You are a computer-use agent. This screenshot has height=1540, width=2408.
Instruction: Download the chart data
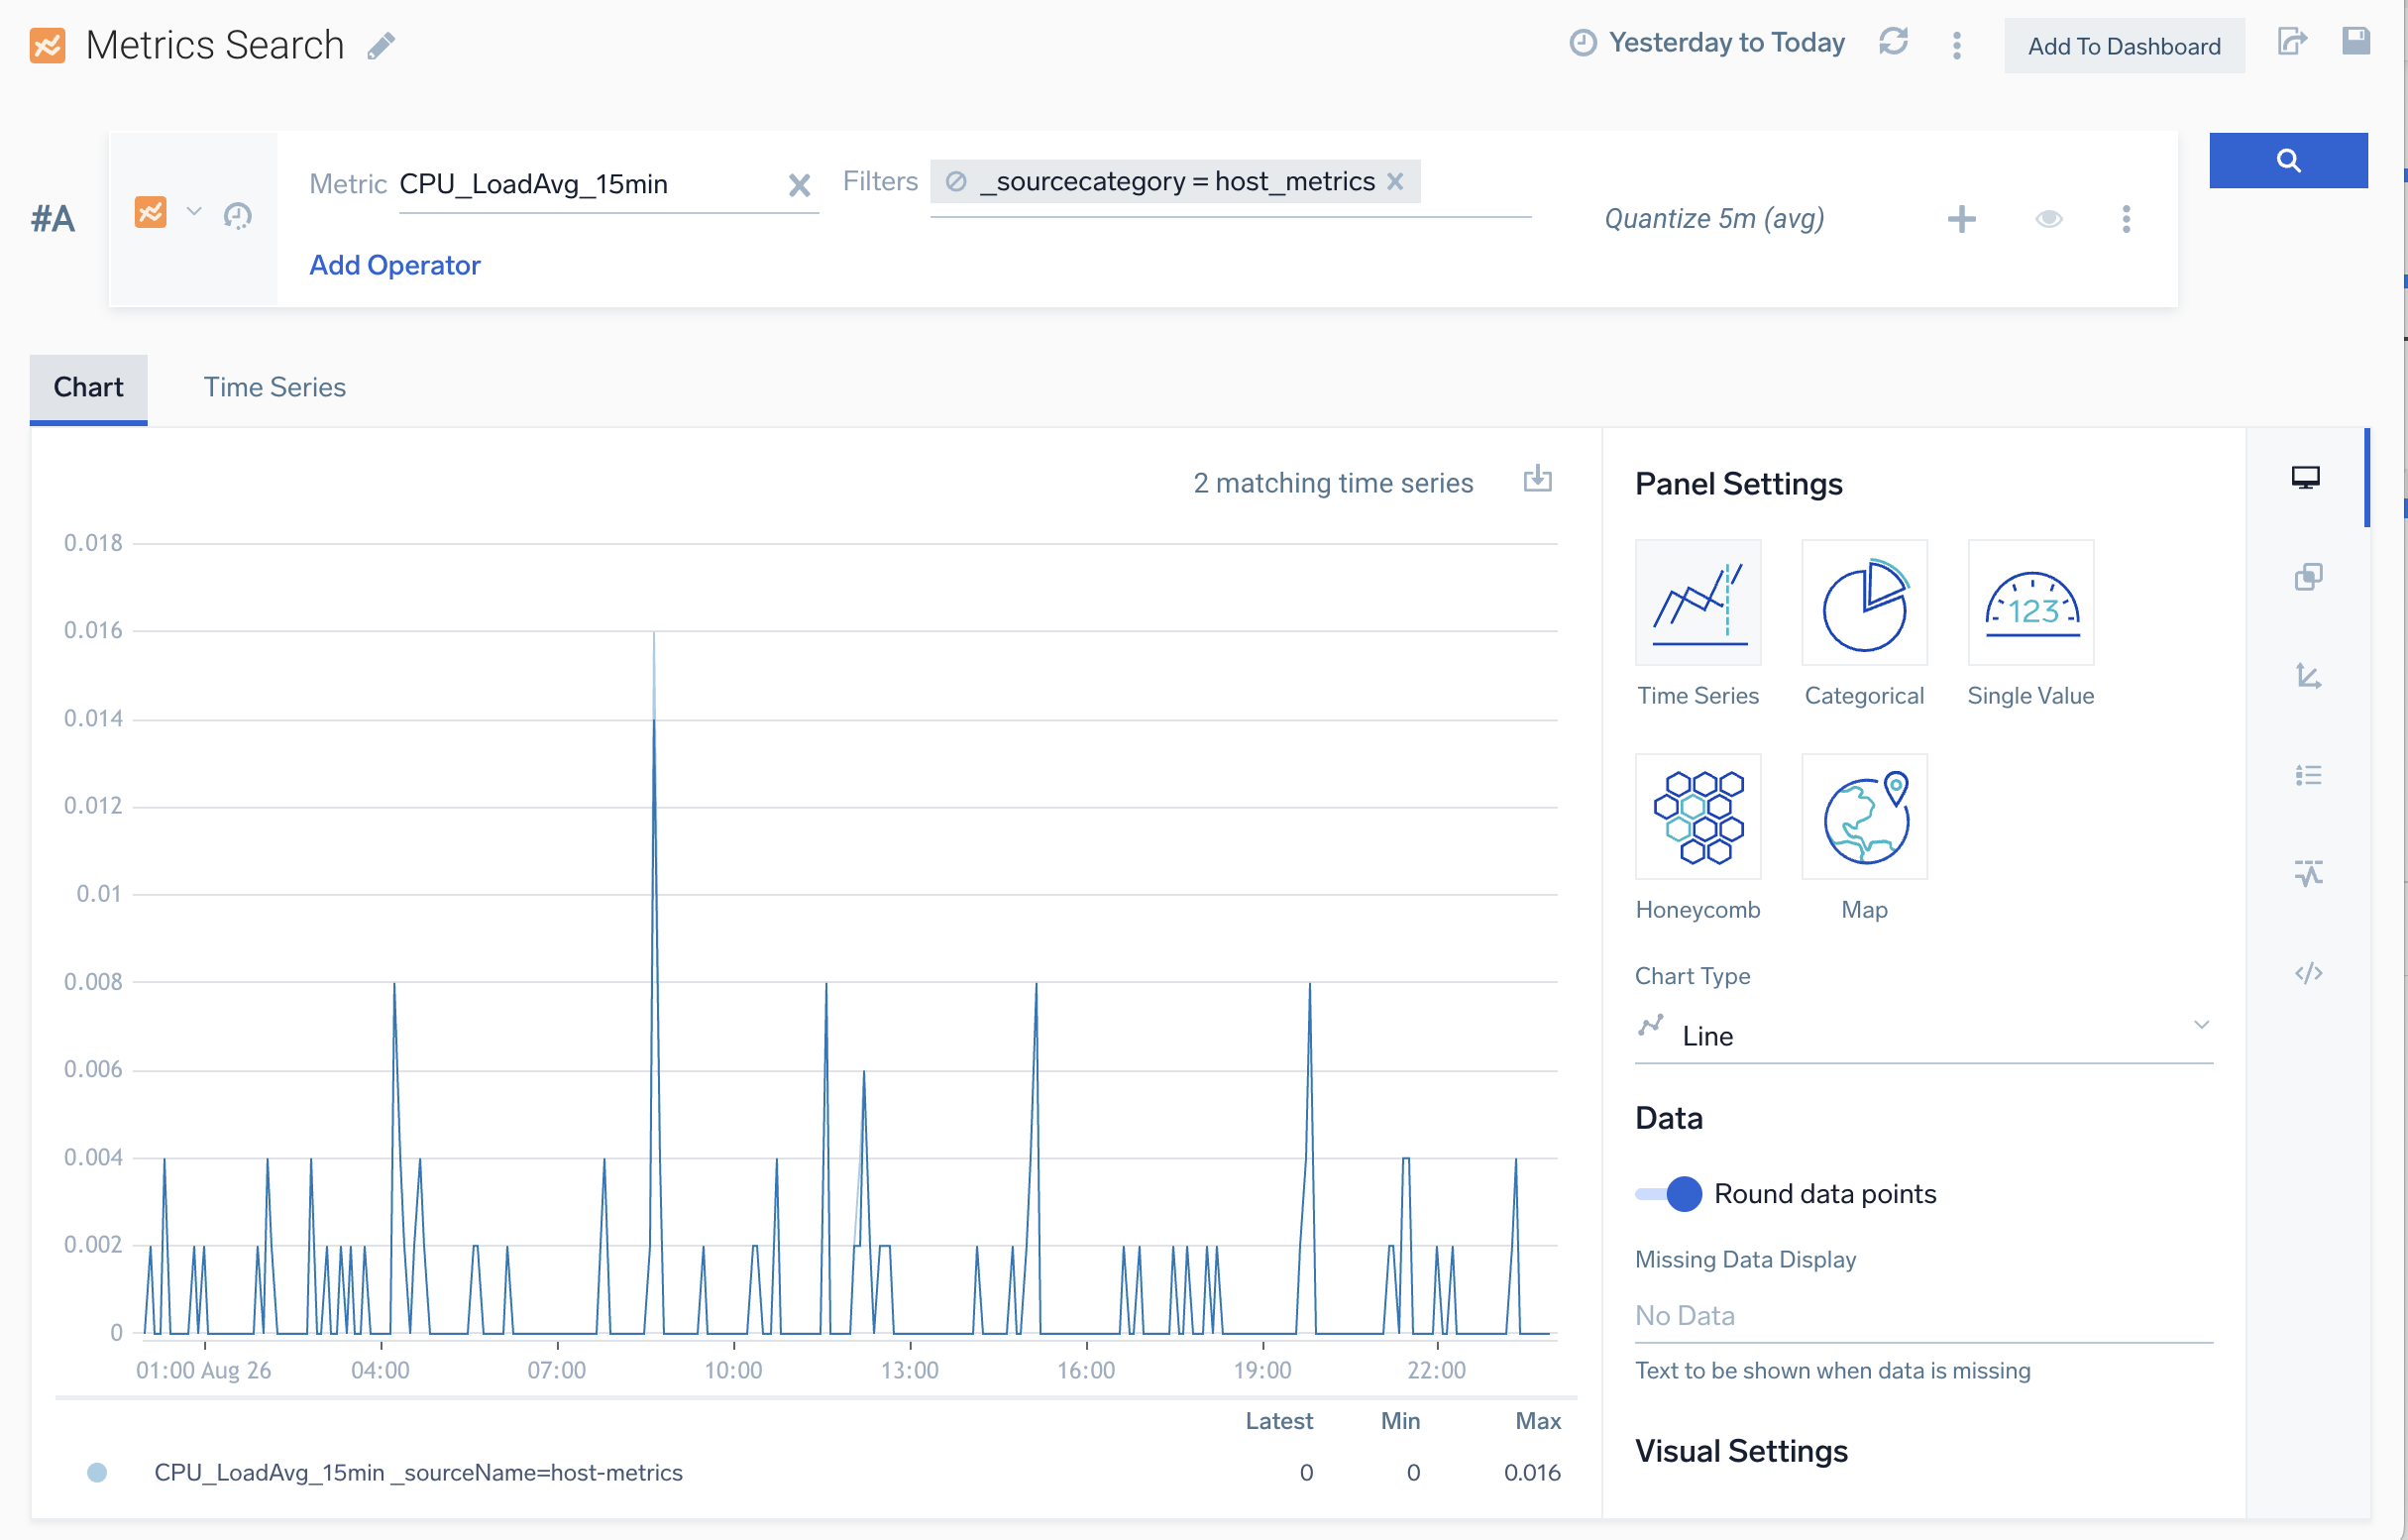click(1538, 480)
